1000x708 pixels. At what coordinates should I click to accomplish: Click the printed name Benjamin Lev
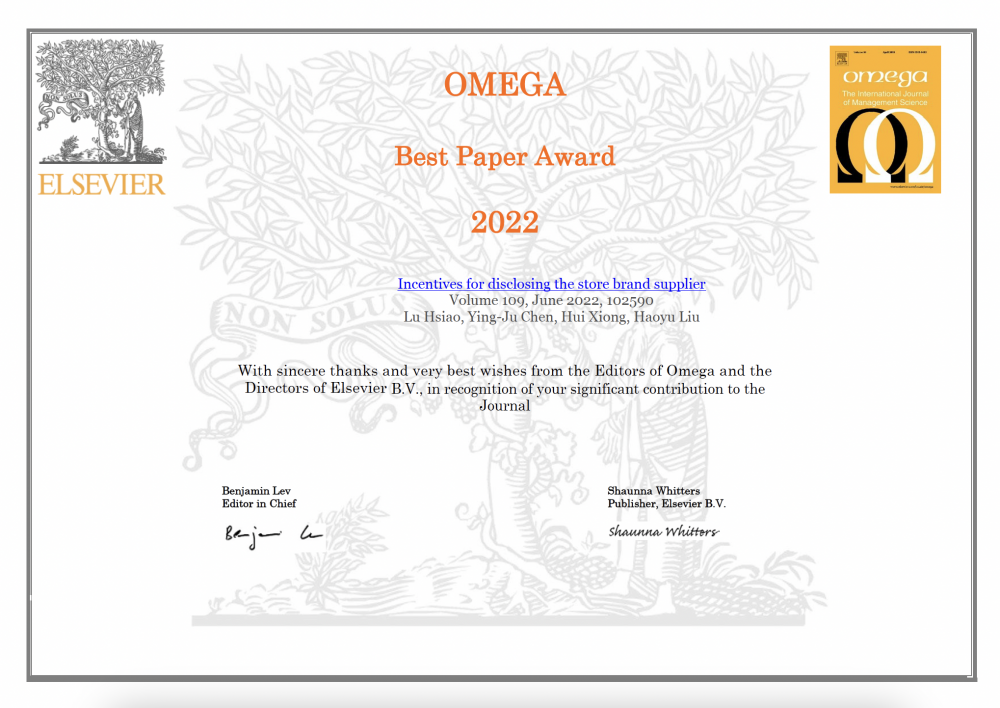(x=256, y=491)
